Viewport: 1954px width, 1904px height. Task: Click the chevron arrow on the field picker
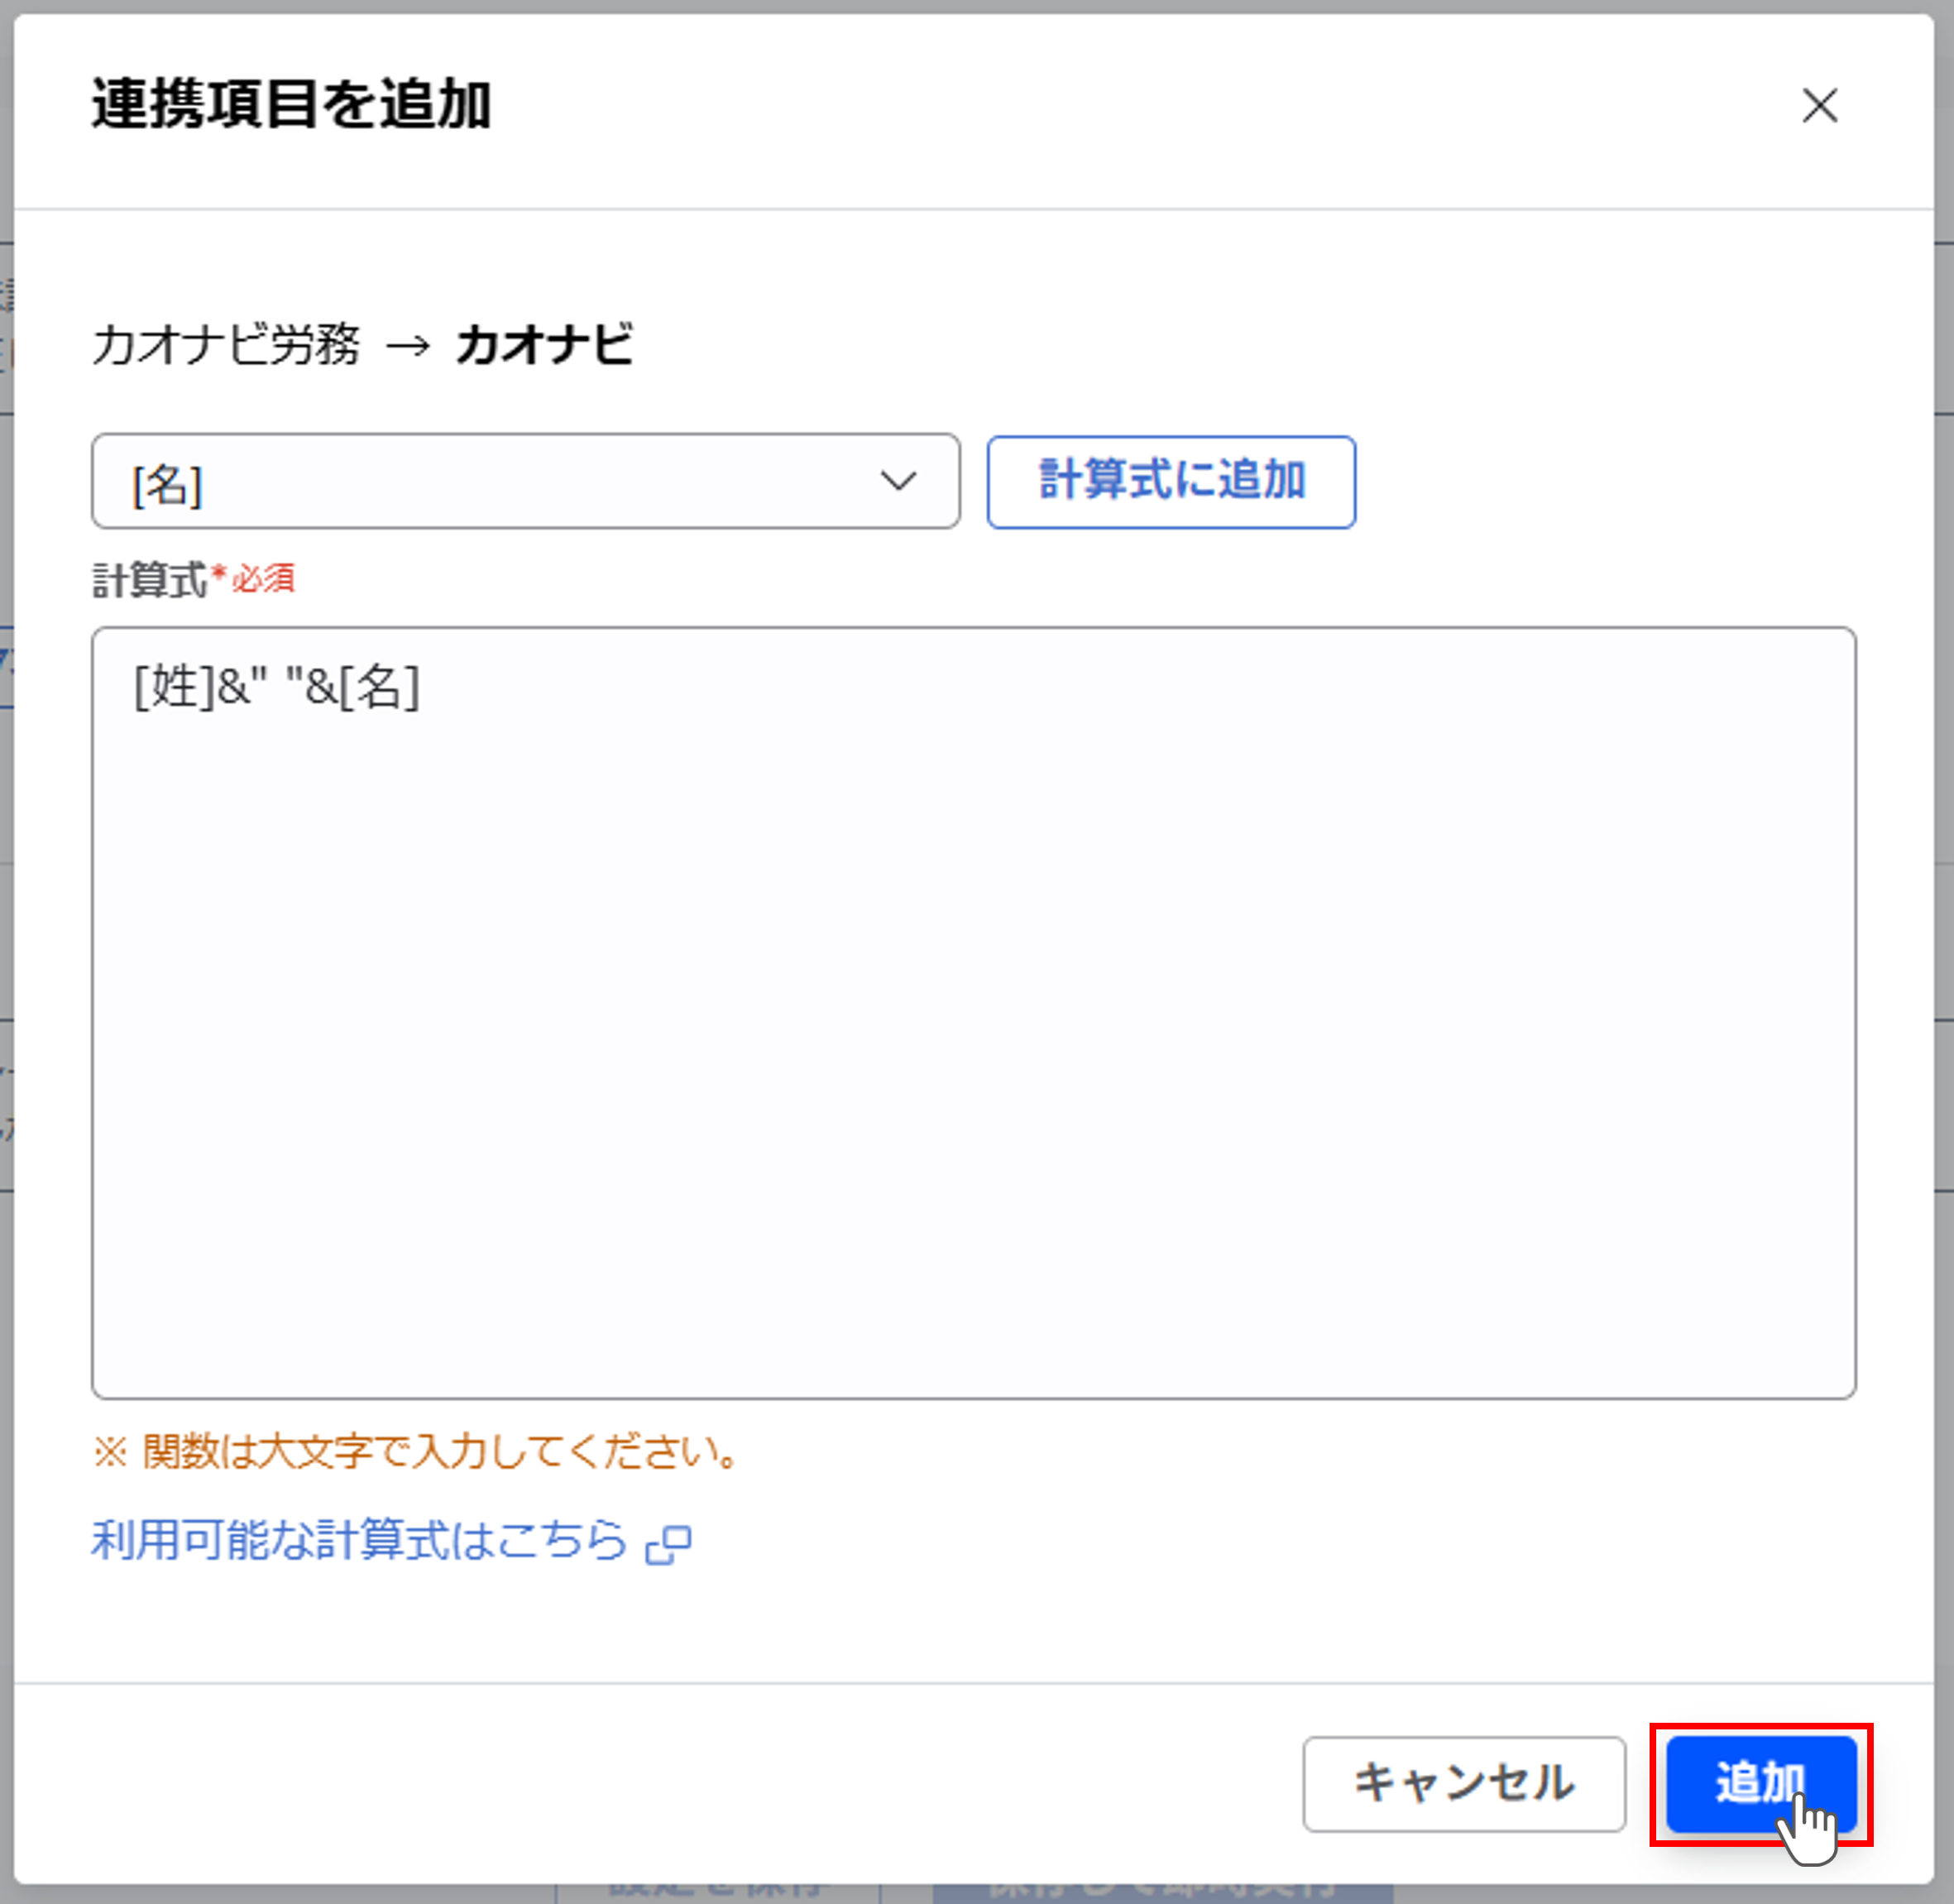click(898, 482)
